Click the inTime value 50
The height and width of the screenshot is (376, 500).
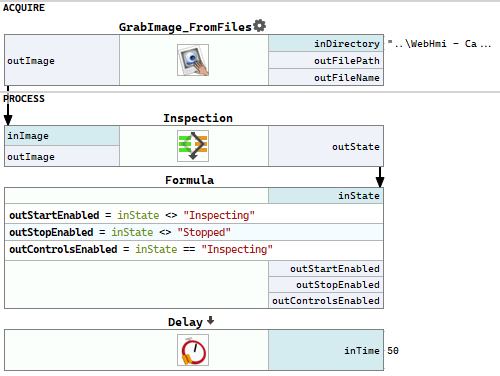click(x=393, y=350)
